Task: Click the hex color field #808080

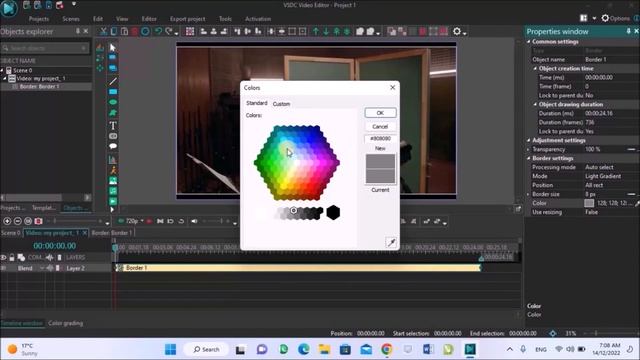Action: coord(380,138)
